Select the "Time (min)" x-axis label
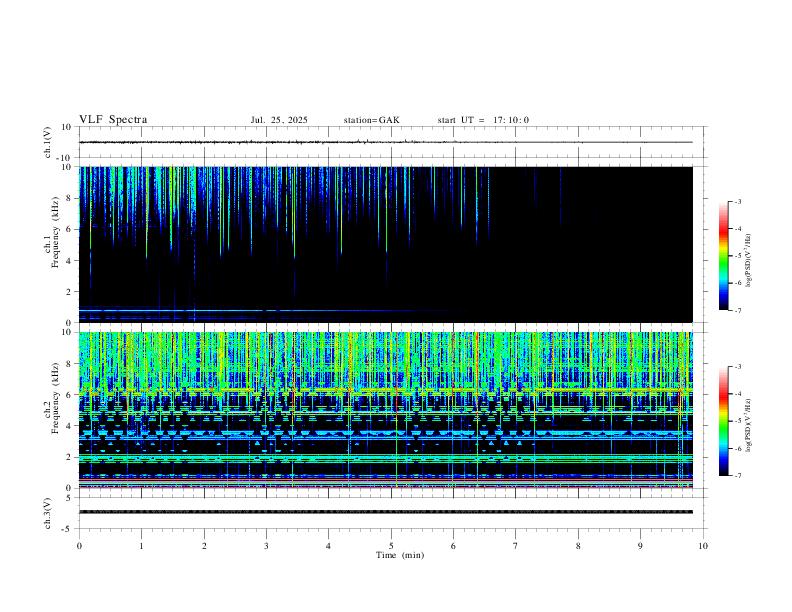 tap(400, 555)
